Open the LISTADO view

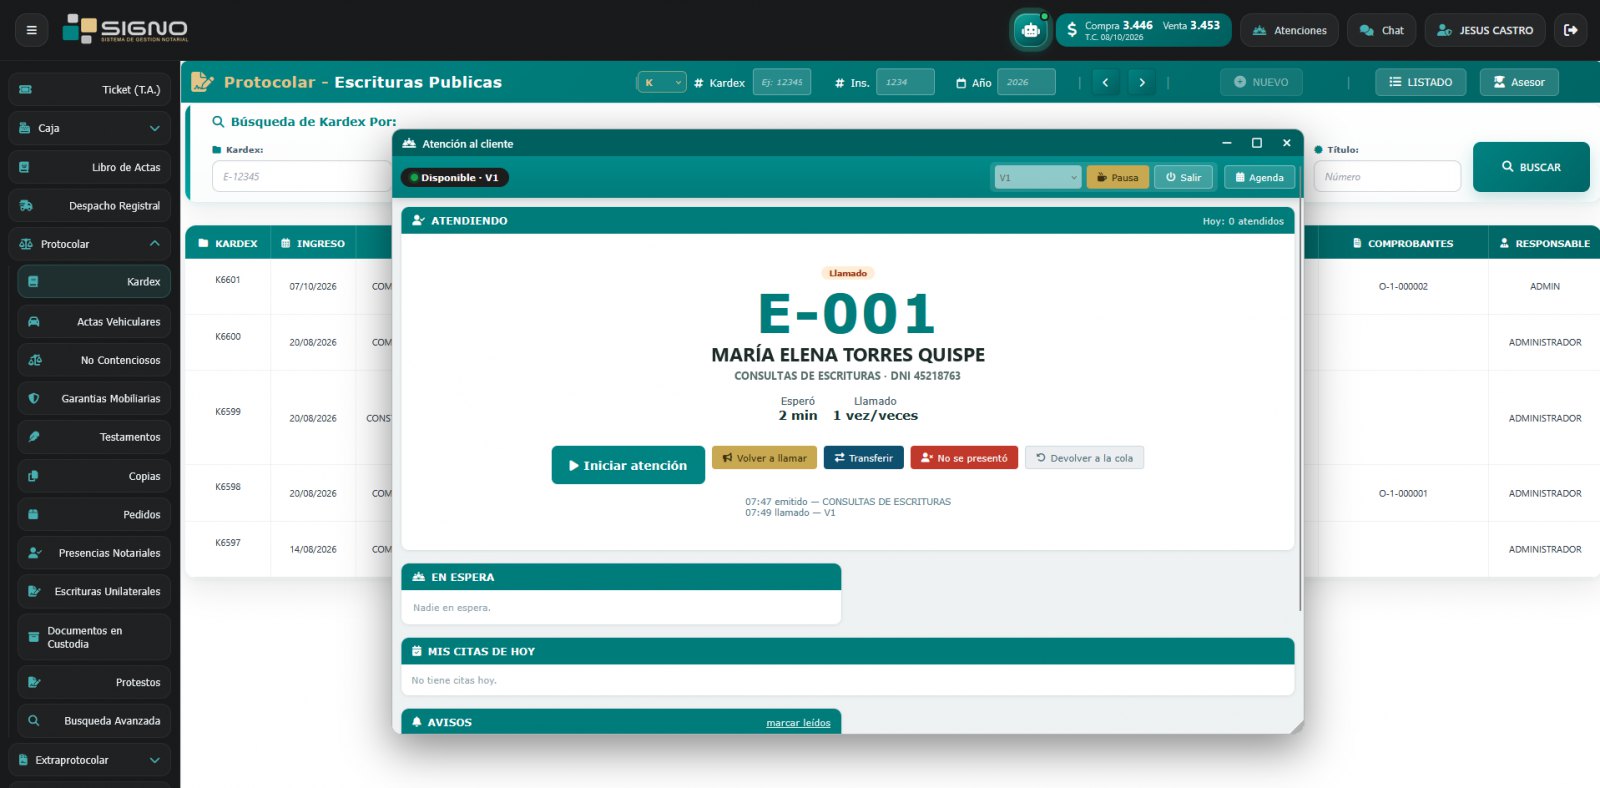click(x=1421, y=82)
